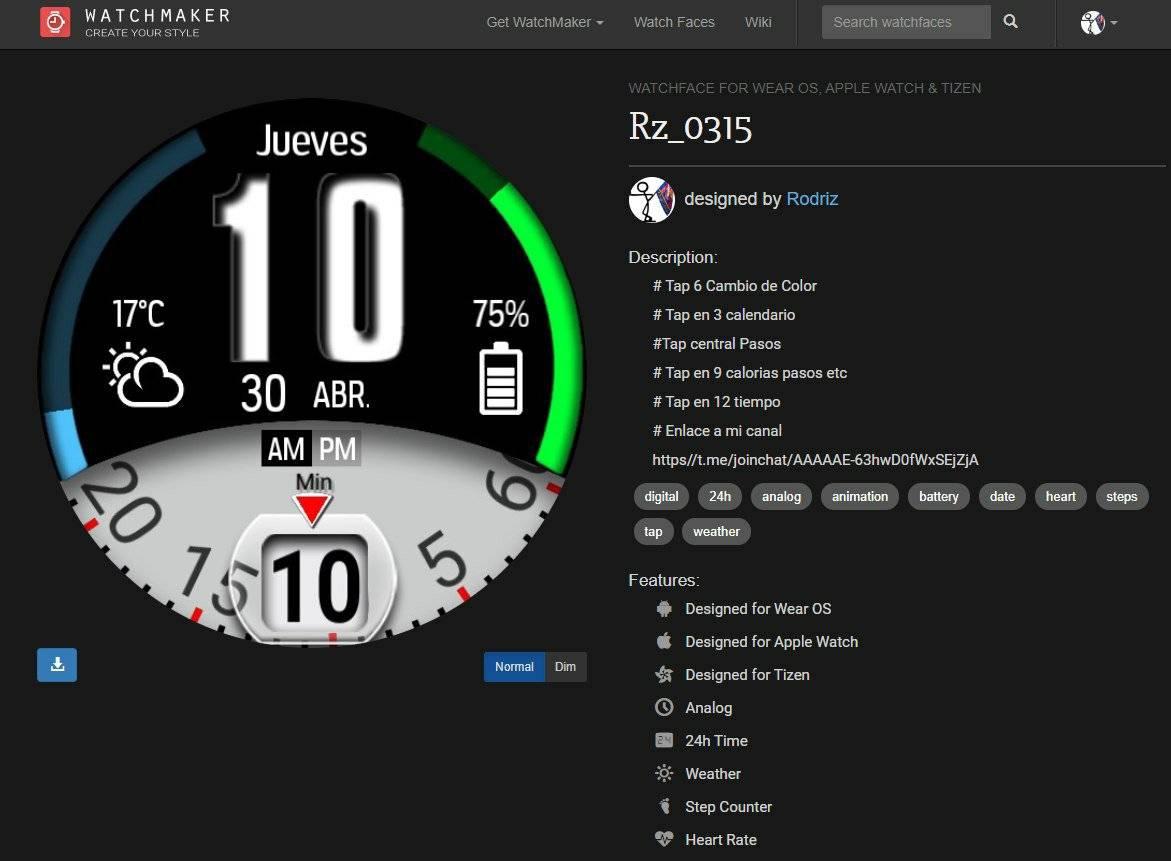
Task: Tap the ABR. month label
Action: click(341, 395)
